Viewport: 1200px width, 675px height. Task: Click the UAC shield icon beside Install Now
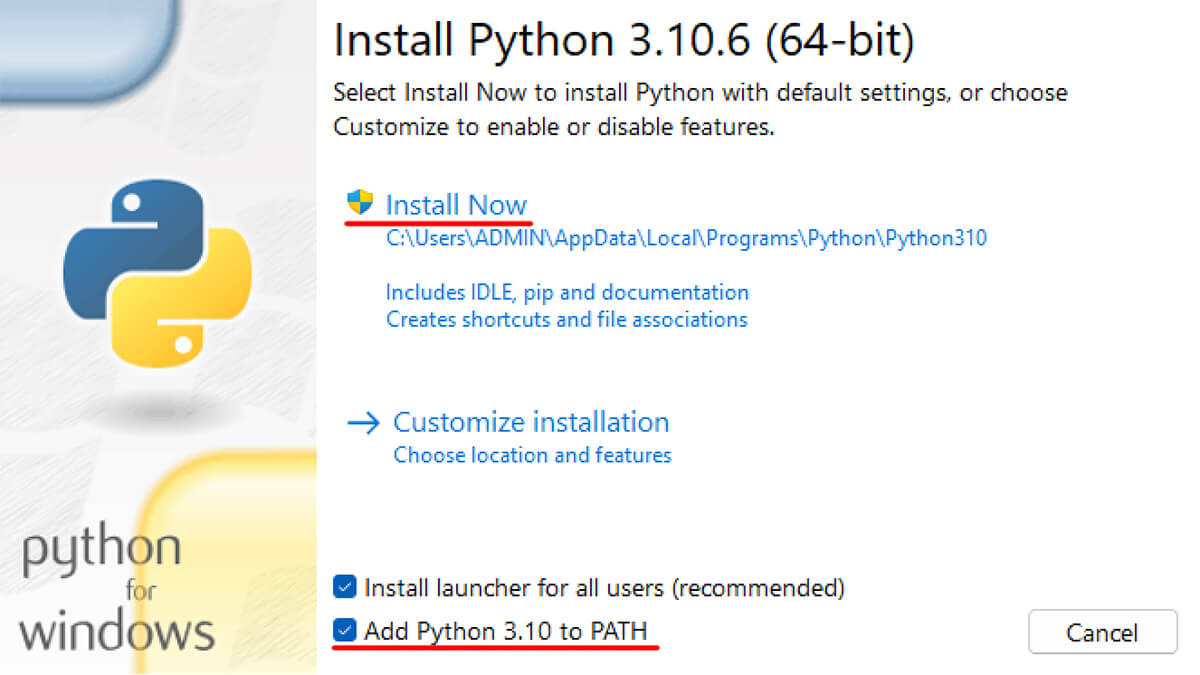[x=359, y=203]
